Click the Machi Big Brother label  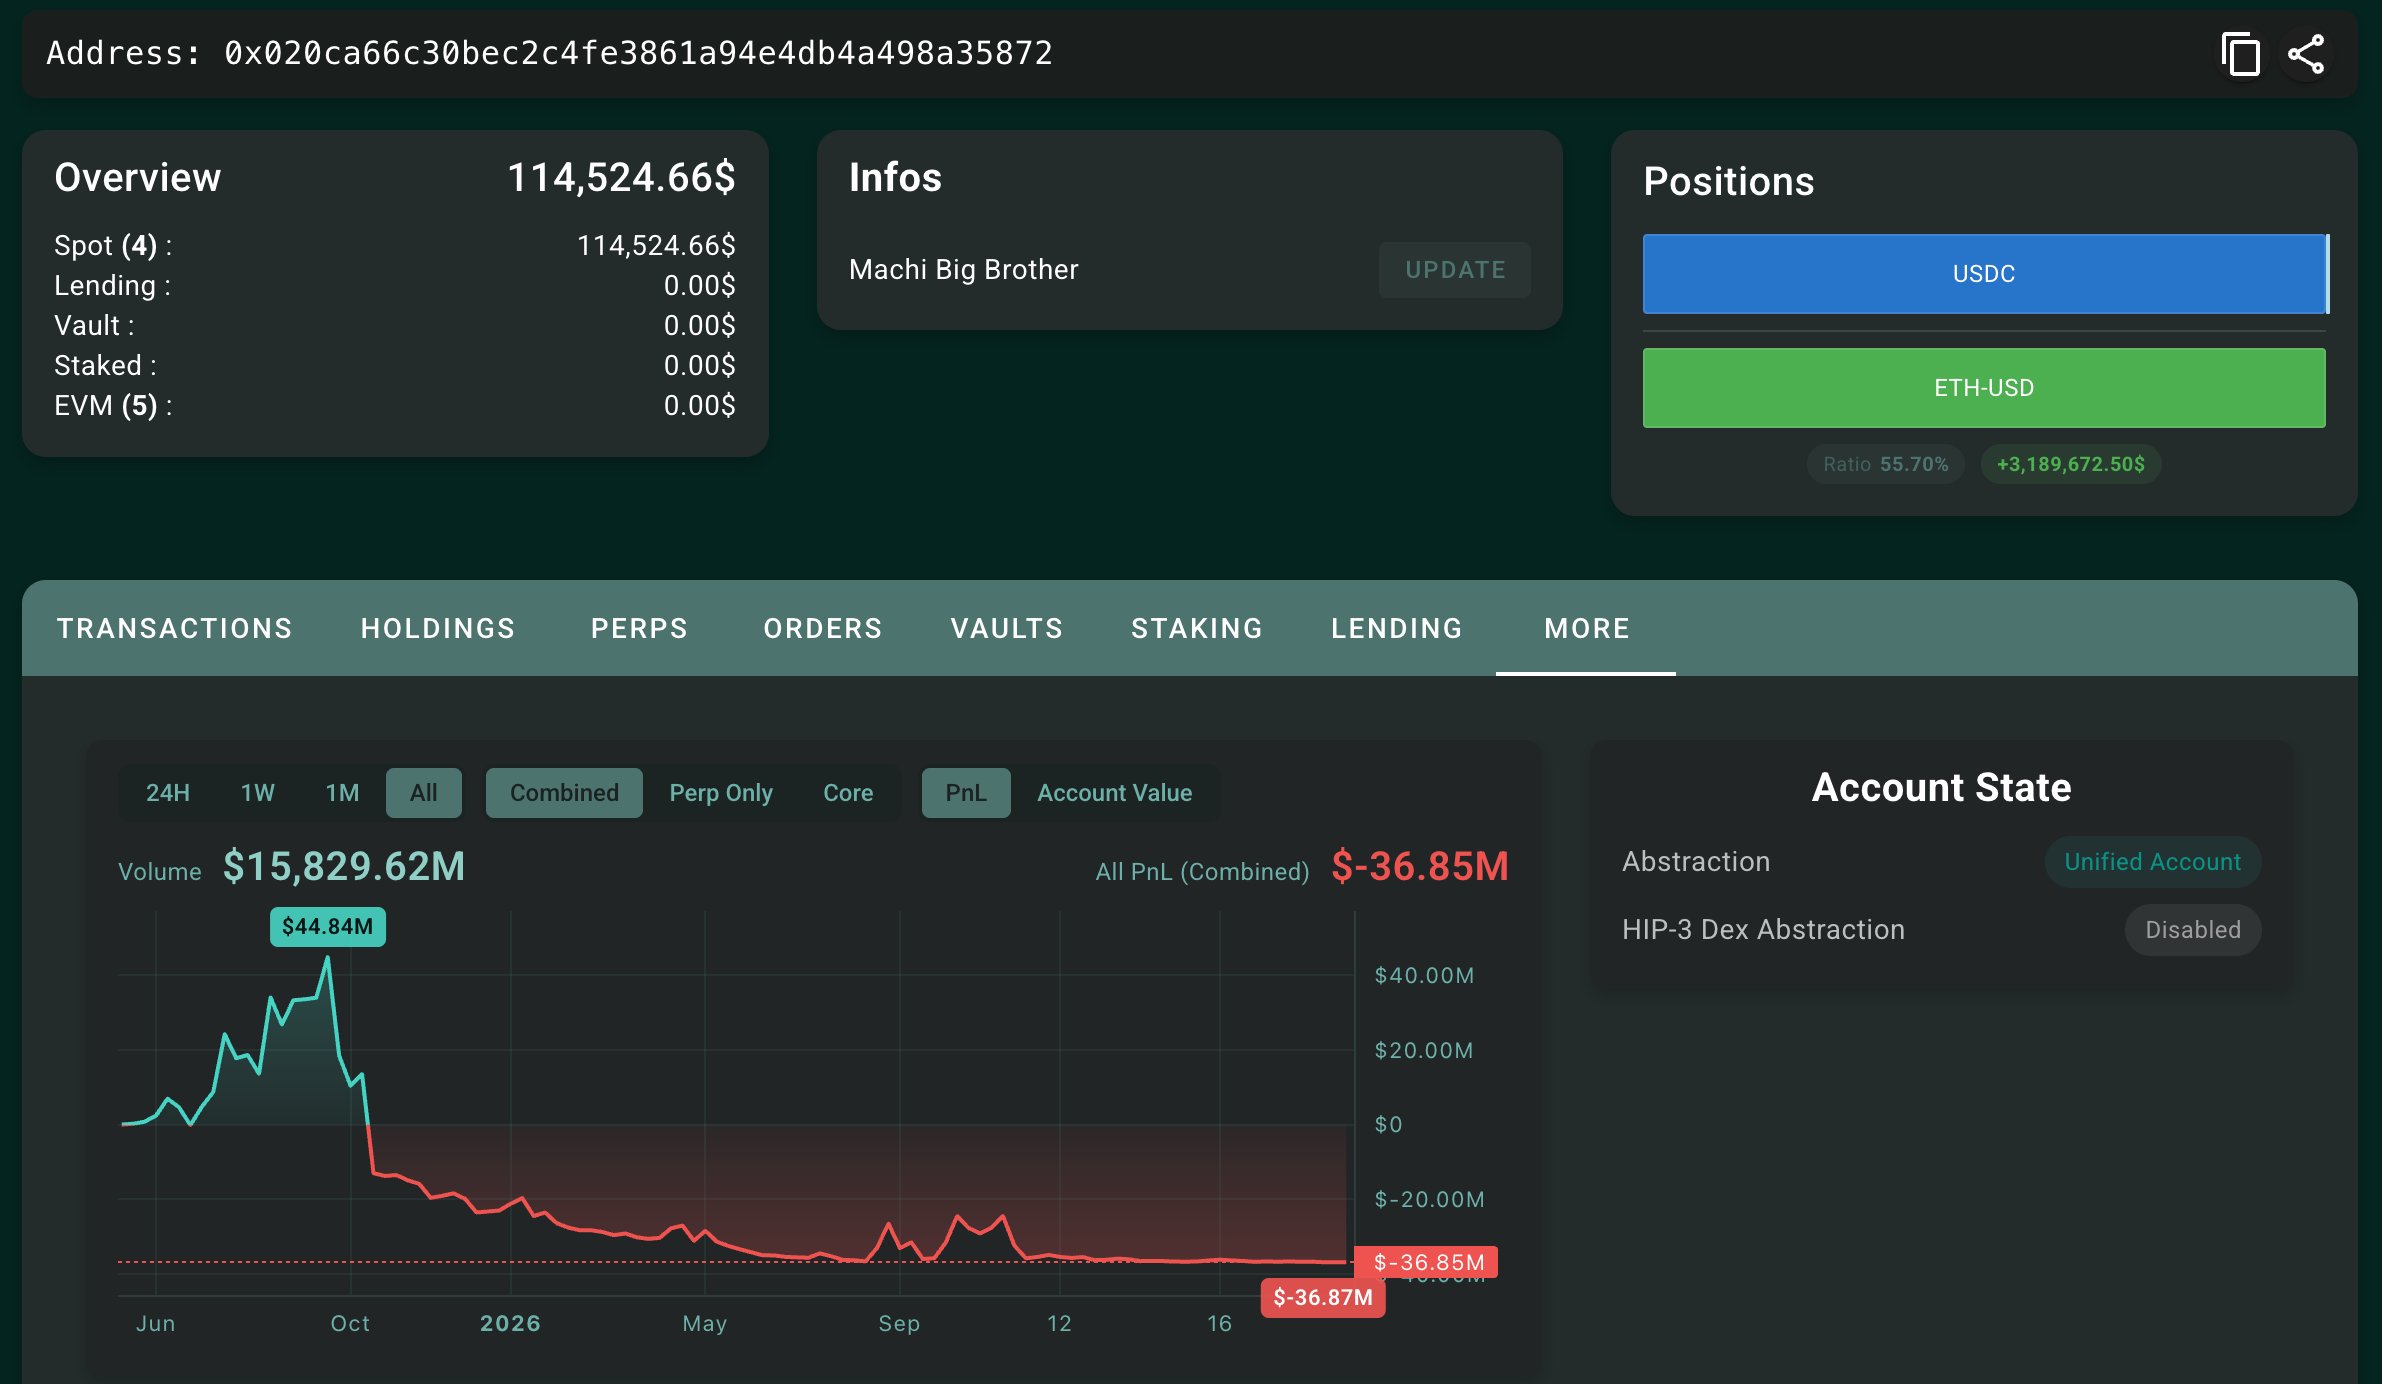[x=964, y=270]
